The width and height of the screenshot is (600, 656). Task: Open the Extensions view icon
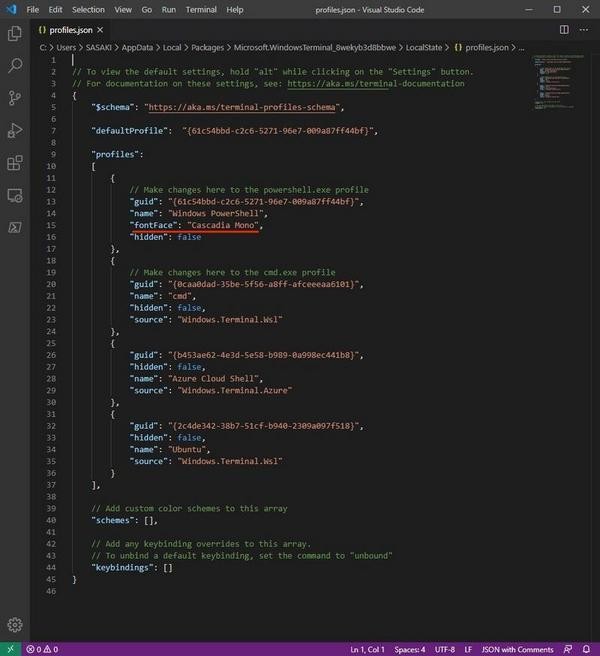[15, 163]
